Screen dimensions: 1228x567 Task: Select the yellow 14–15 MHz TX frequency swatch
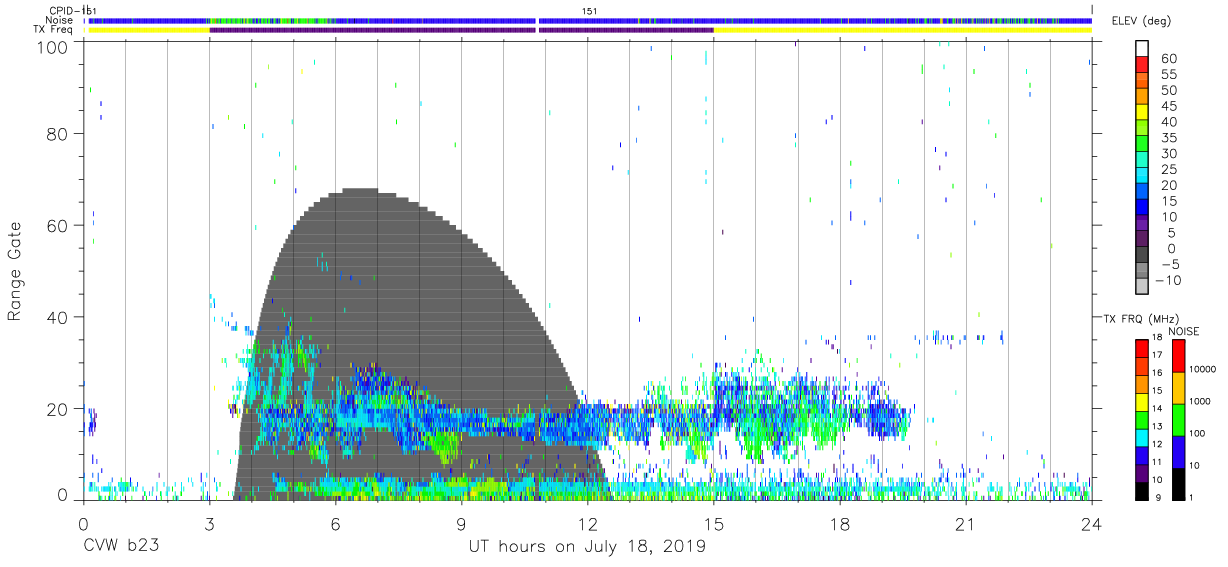tap(1142, 402)
